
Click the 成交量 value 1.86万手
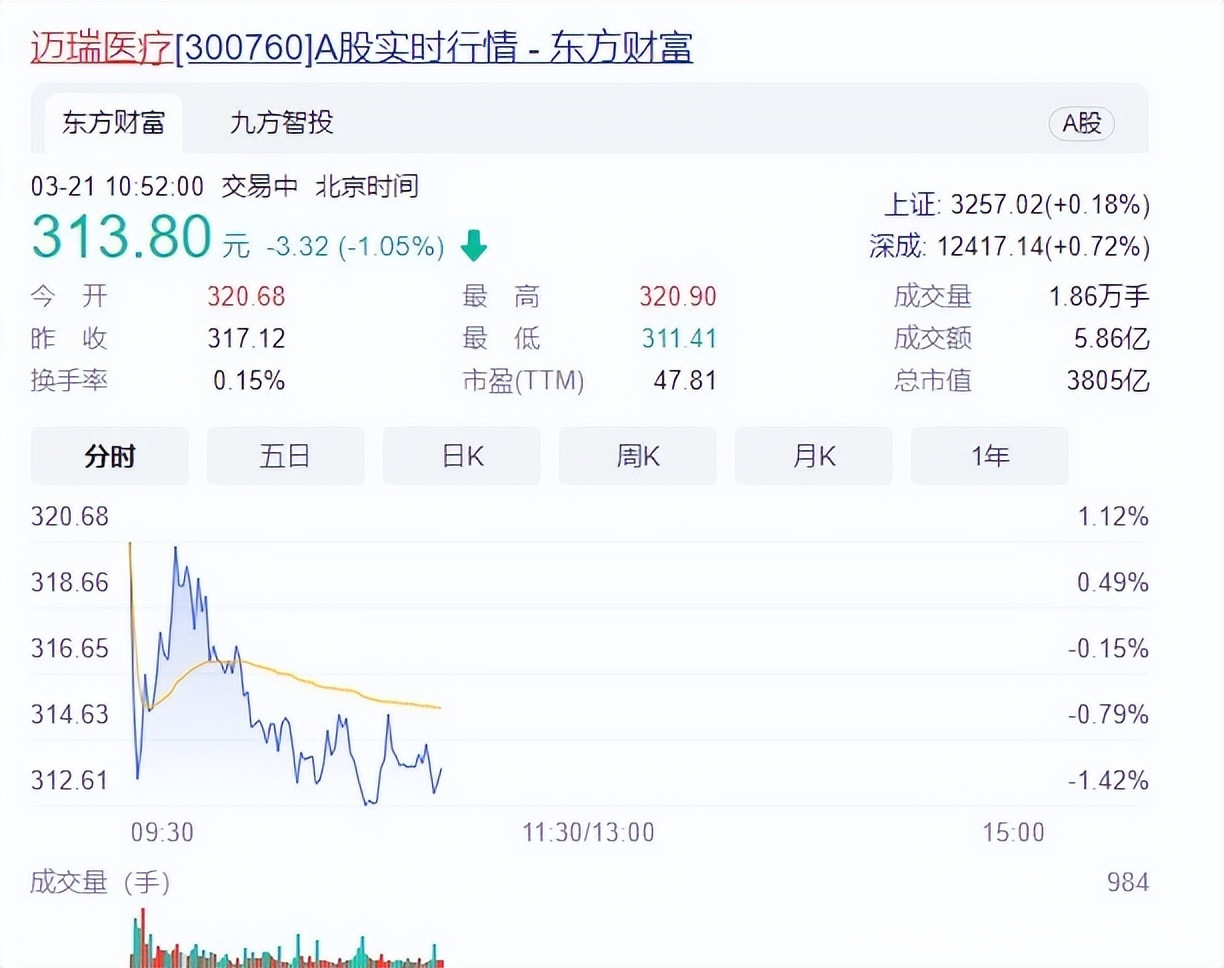(1100, 296)
